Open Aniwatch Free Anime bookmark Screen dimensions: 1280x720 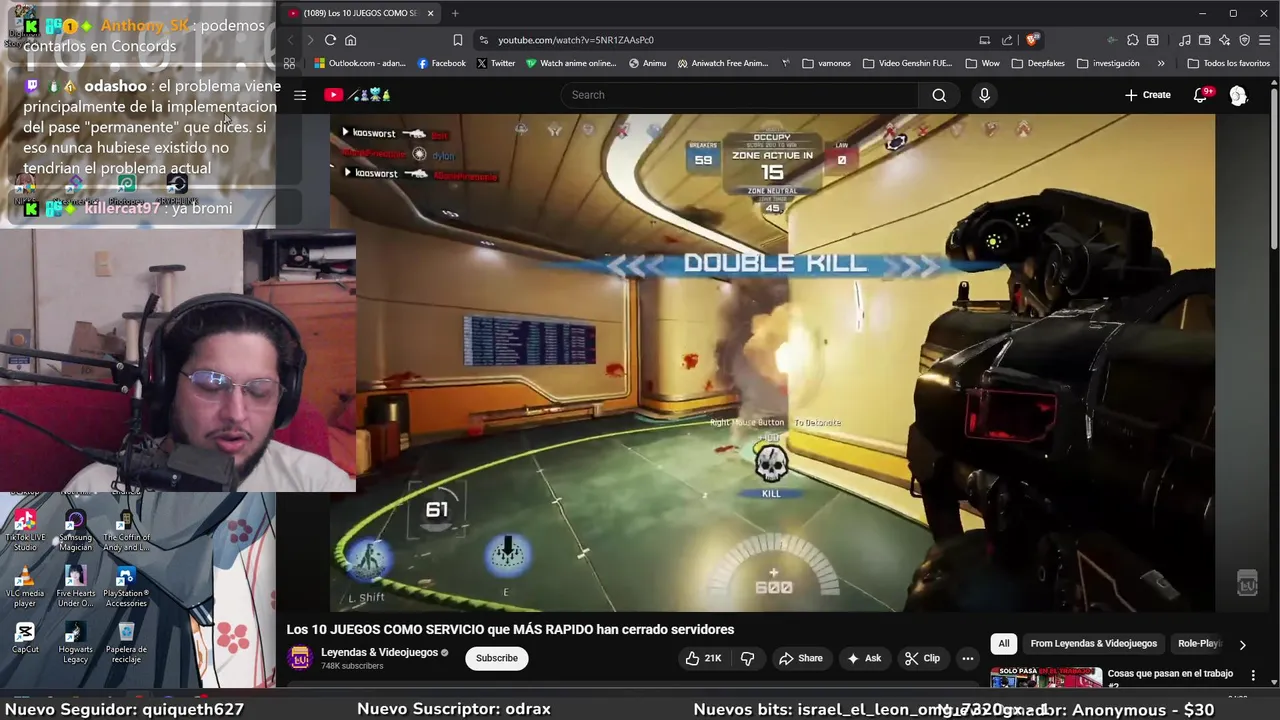[723, 63]
